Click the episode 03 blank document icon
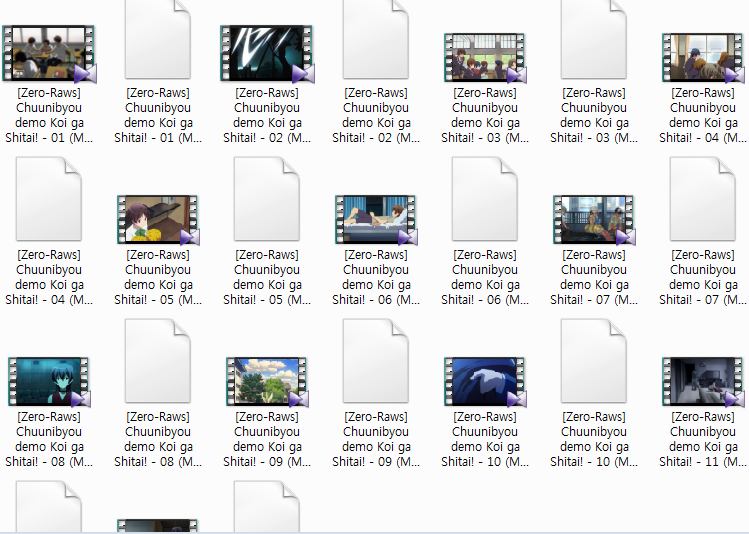The height and width of the screenshot is (534, 749). click(594, 40)
